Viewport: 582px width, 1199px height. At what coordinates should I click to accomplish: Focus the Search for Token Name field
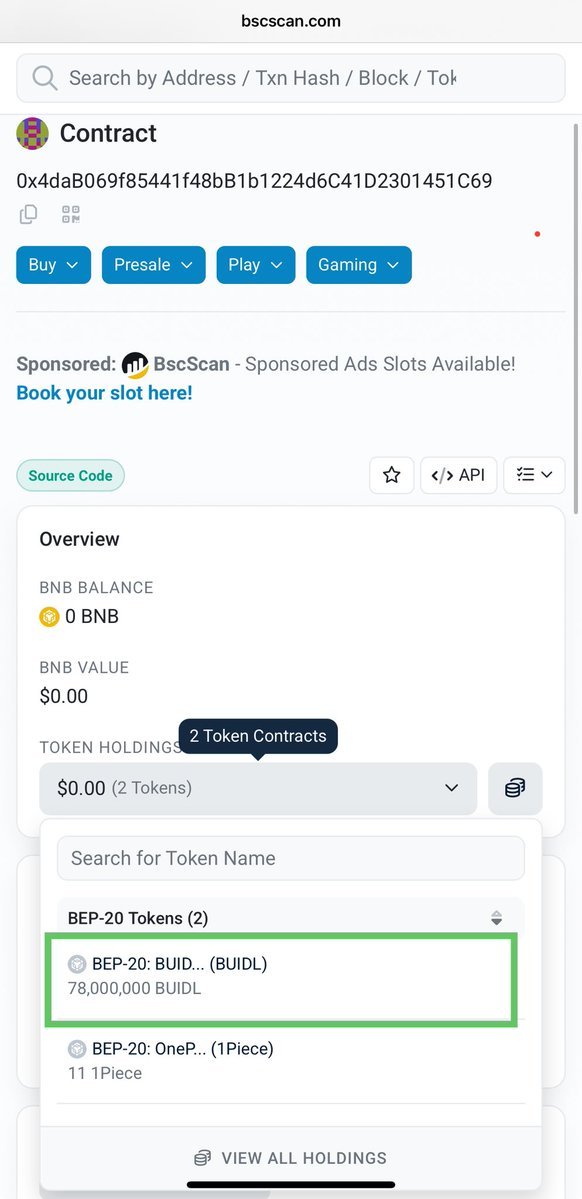[x=291, y=858]
